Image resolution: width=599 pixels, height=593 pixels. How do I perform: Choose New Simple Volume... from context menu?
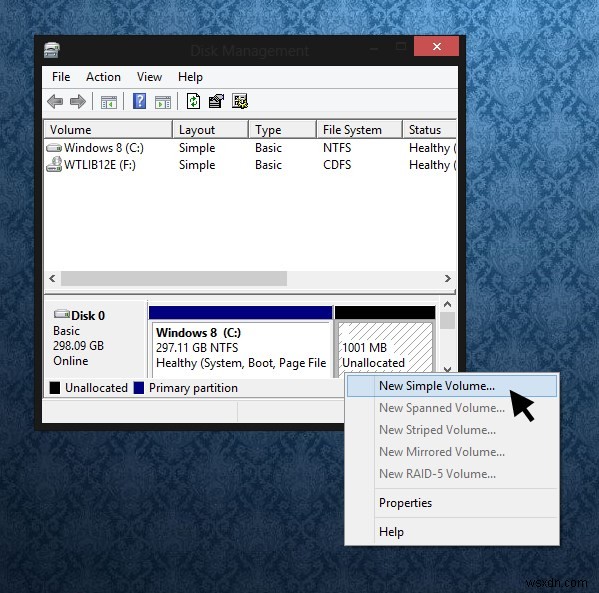pos(452,386)
